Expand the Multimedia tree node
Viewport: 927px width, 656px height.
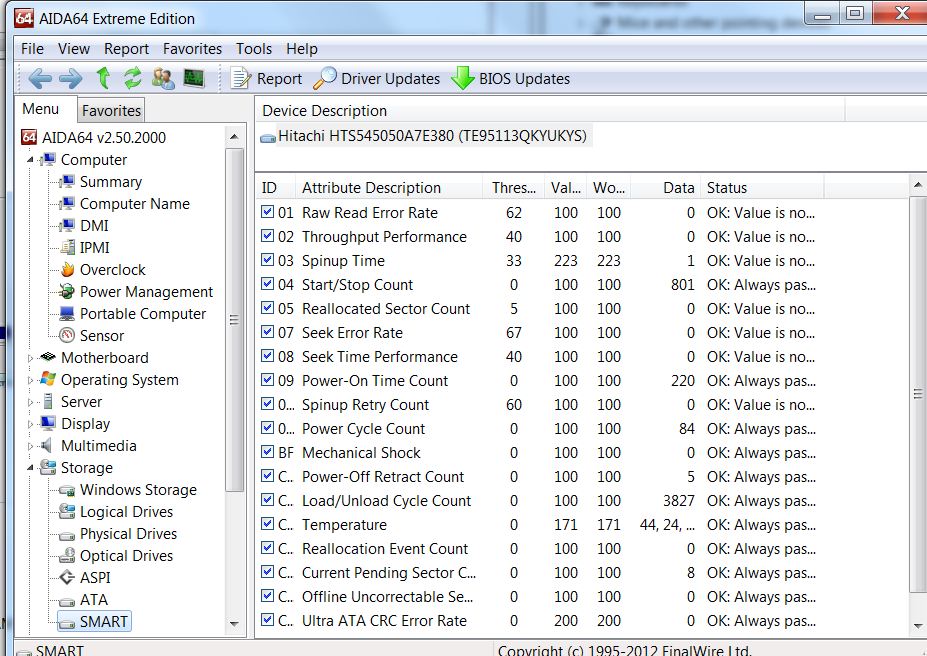(30, 446)
